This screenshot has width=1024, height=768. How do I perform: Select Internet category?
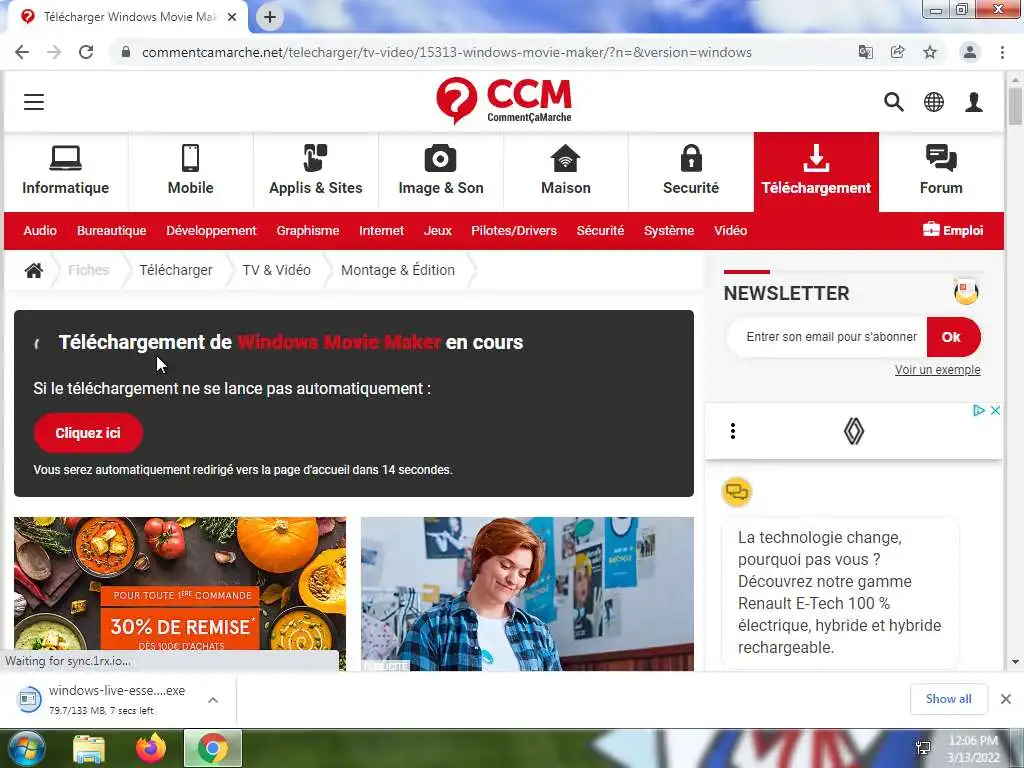(381, 231)
